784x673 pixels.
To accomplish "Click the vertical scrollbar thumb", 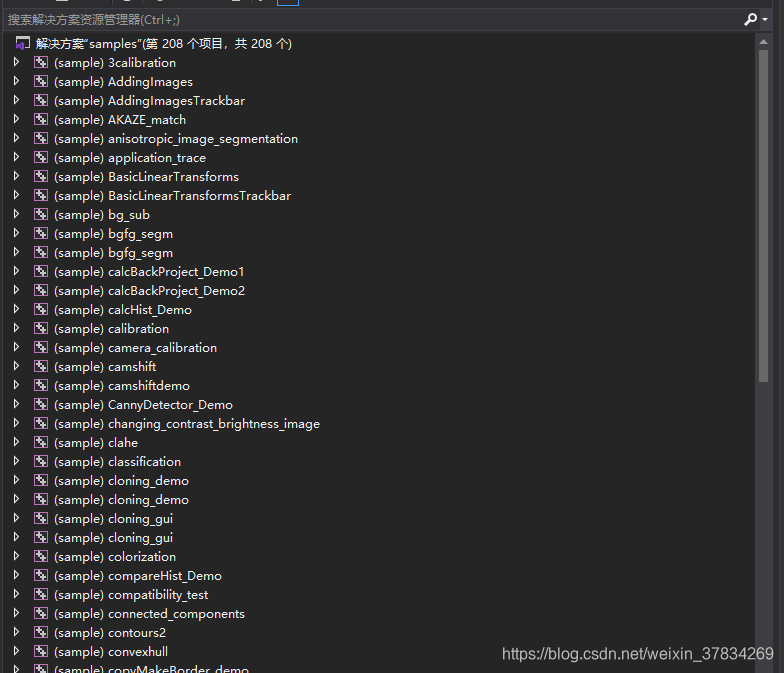I will click(x=763, y=216).
